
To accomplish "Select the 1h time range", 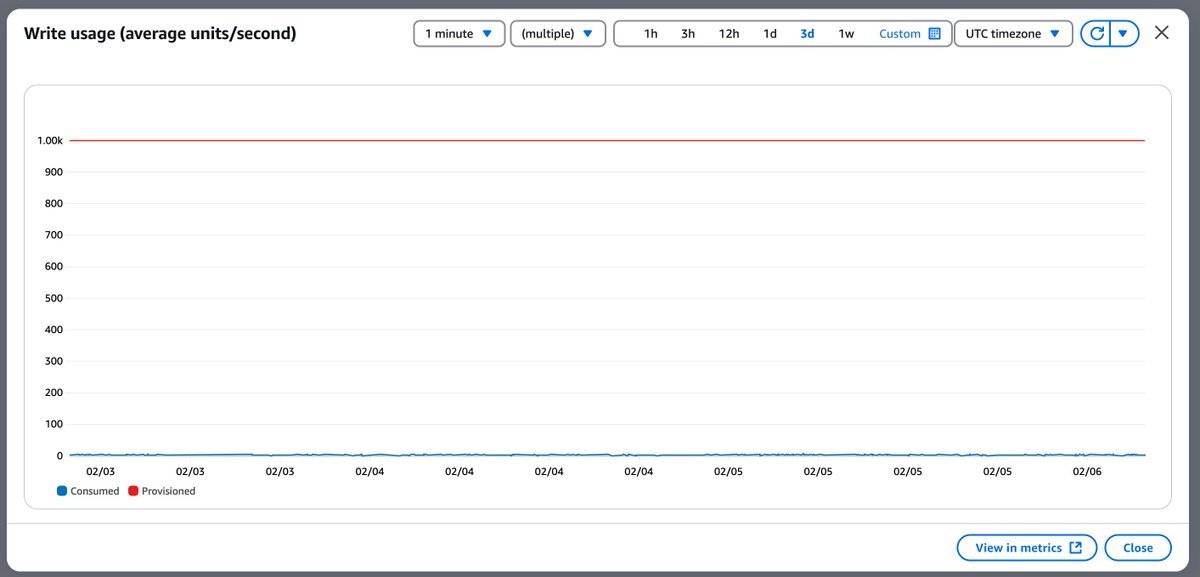I will 650,34.
